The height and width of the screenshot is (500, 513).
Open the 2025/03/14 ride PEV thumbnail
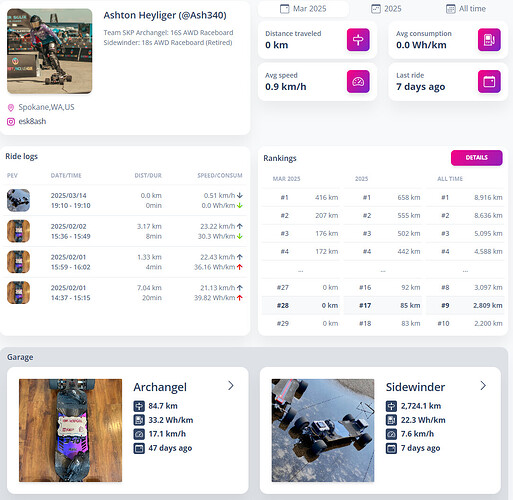[x=18, y=200]
